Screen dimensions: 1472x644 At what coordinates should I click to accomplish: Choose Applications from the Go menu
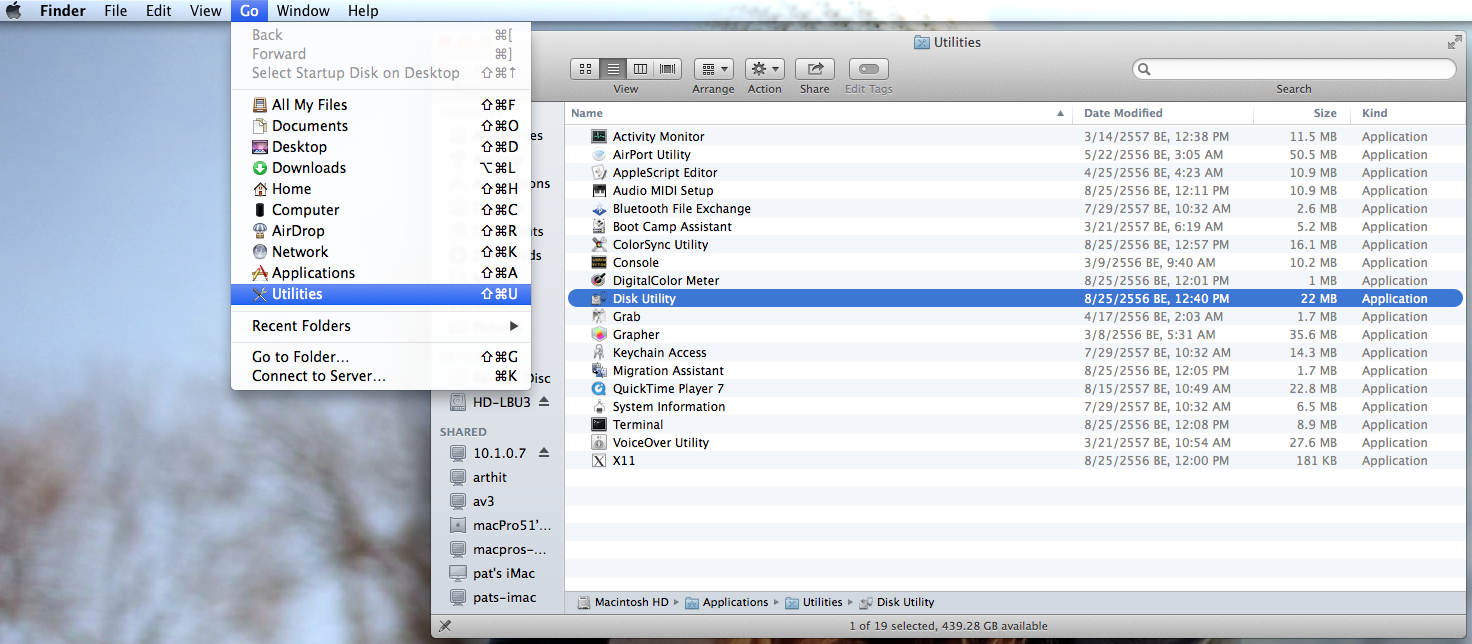point(381,273)
